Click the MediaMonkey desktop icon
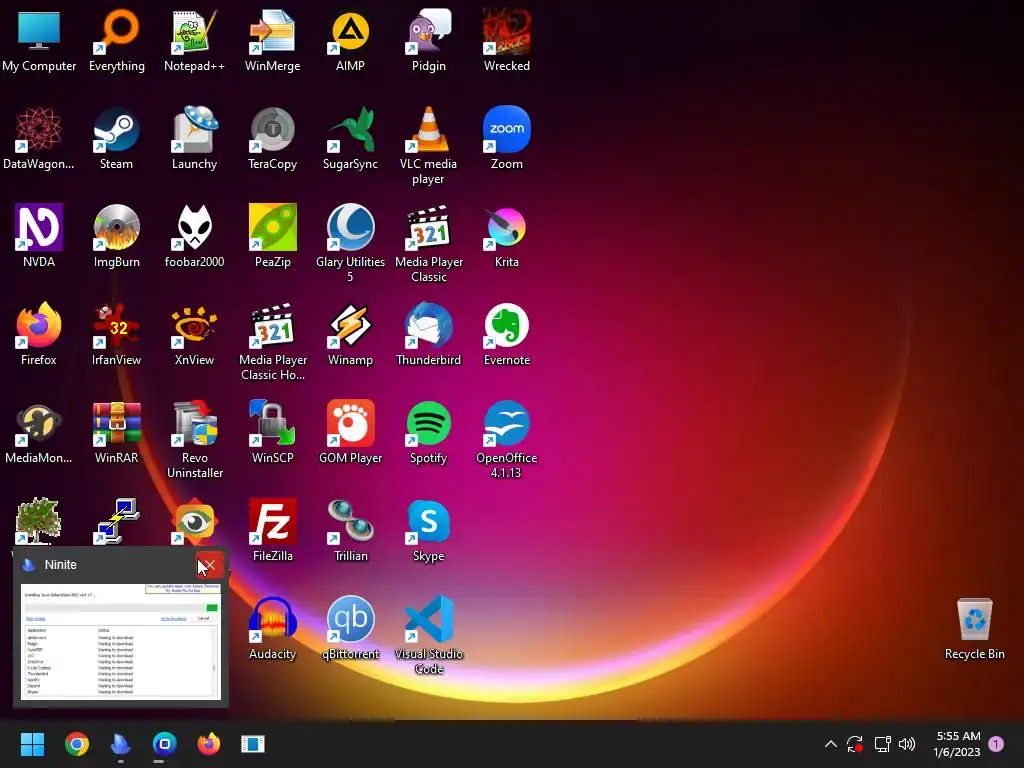This screenshot has height=768, width=1024. pos(39,432)
